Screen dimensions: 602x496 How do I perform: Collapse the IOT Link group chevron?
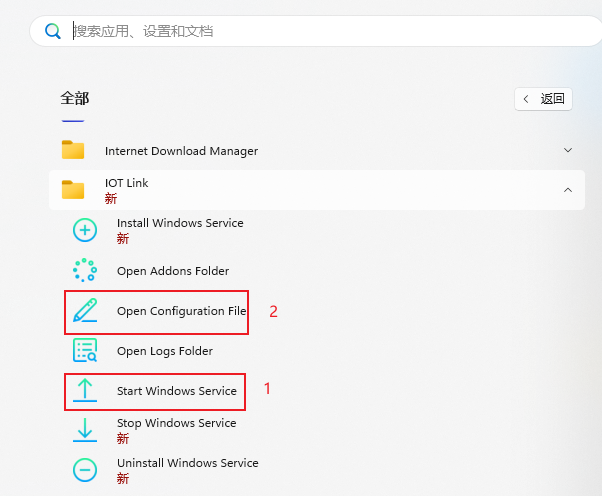[x=568, y=190]
